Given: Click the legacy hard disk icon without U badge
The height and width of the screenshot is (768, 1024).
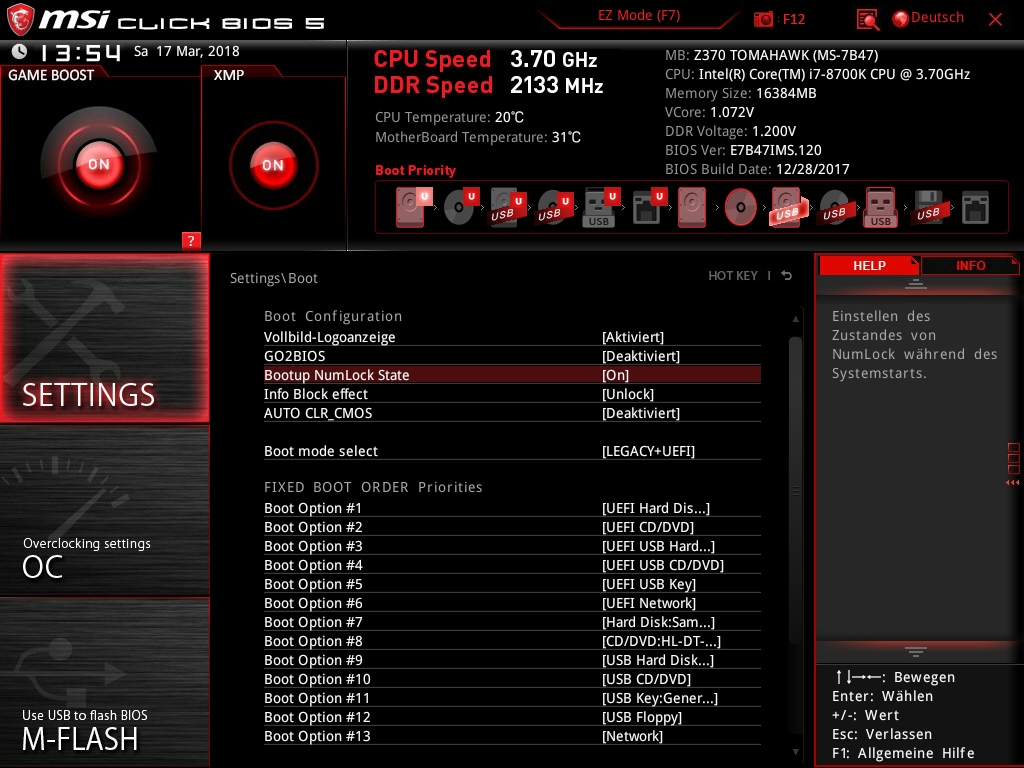Looking at the screenshot, I should (x=692, y=208).
